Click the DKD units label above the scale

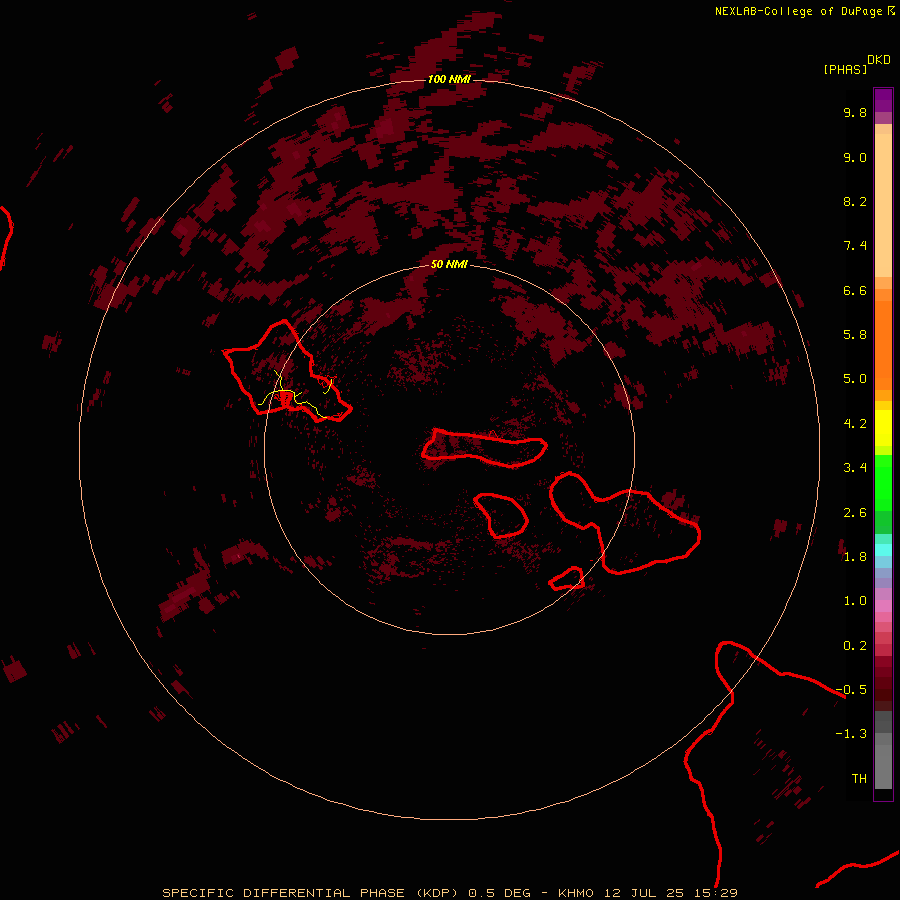[879, 60]
